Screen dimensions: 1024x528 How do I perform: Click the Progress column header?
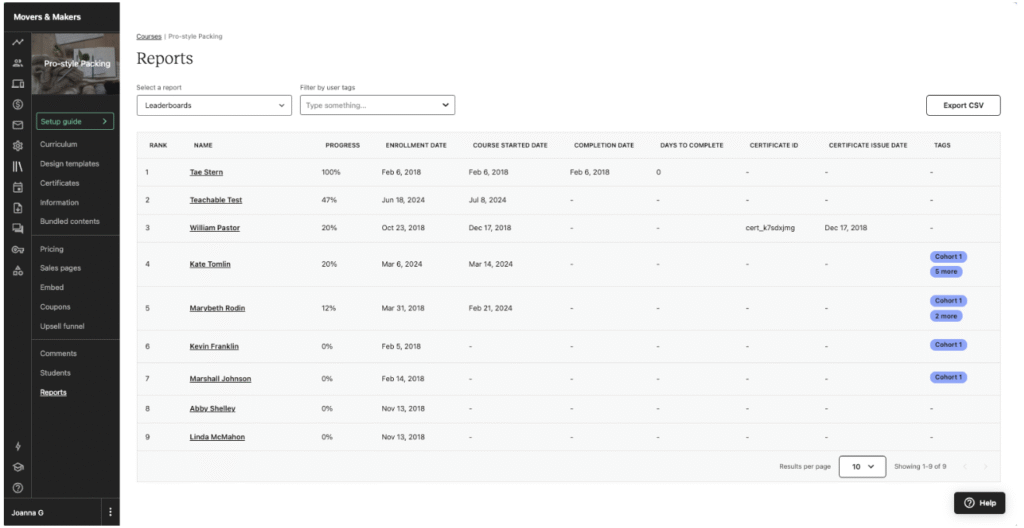pos(342,145)
